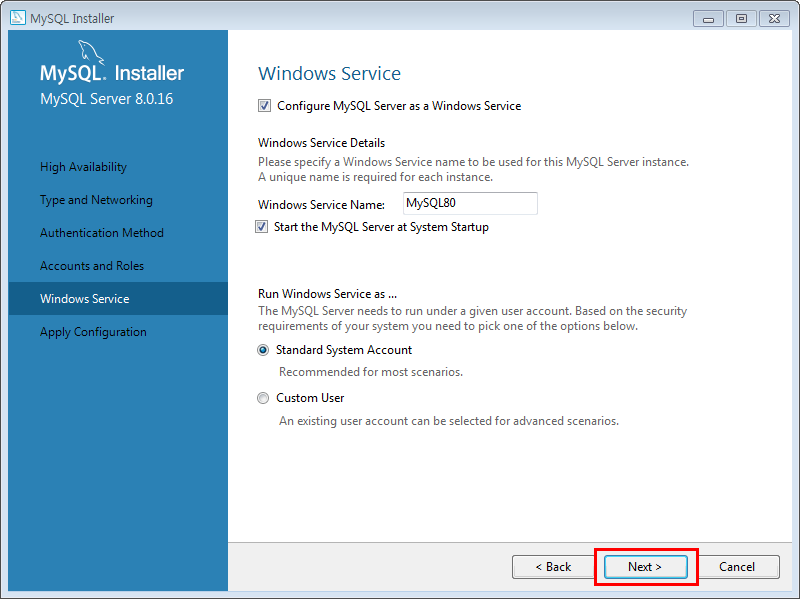Click the MySQL dolphin logo in sidebar

[91, 53]
